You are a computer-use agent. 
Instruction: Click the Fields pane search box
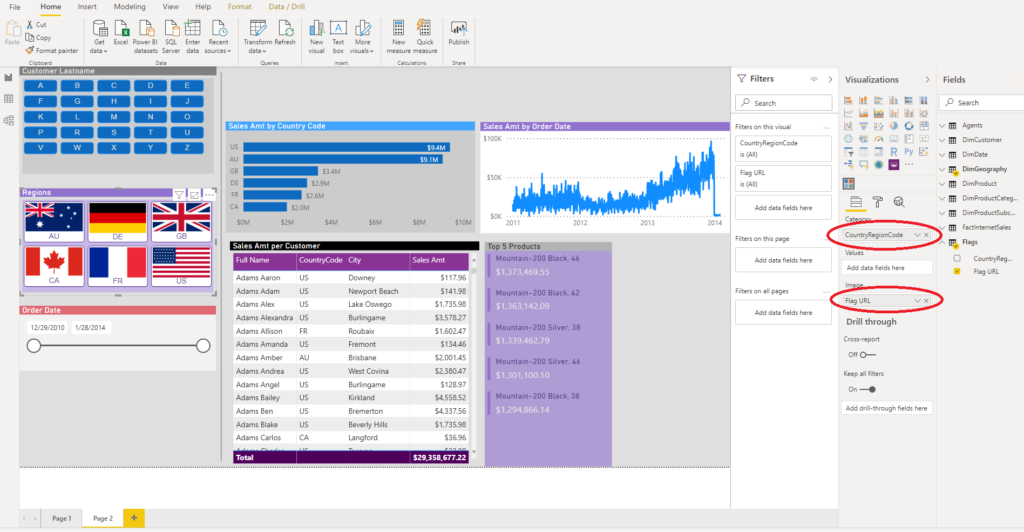pyautogui.click(x=982, y=102)
